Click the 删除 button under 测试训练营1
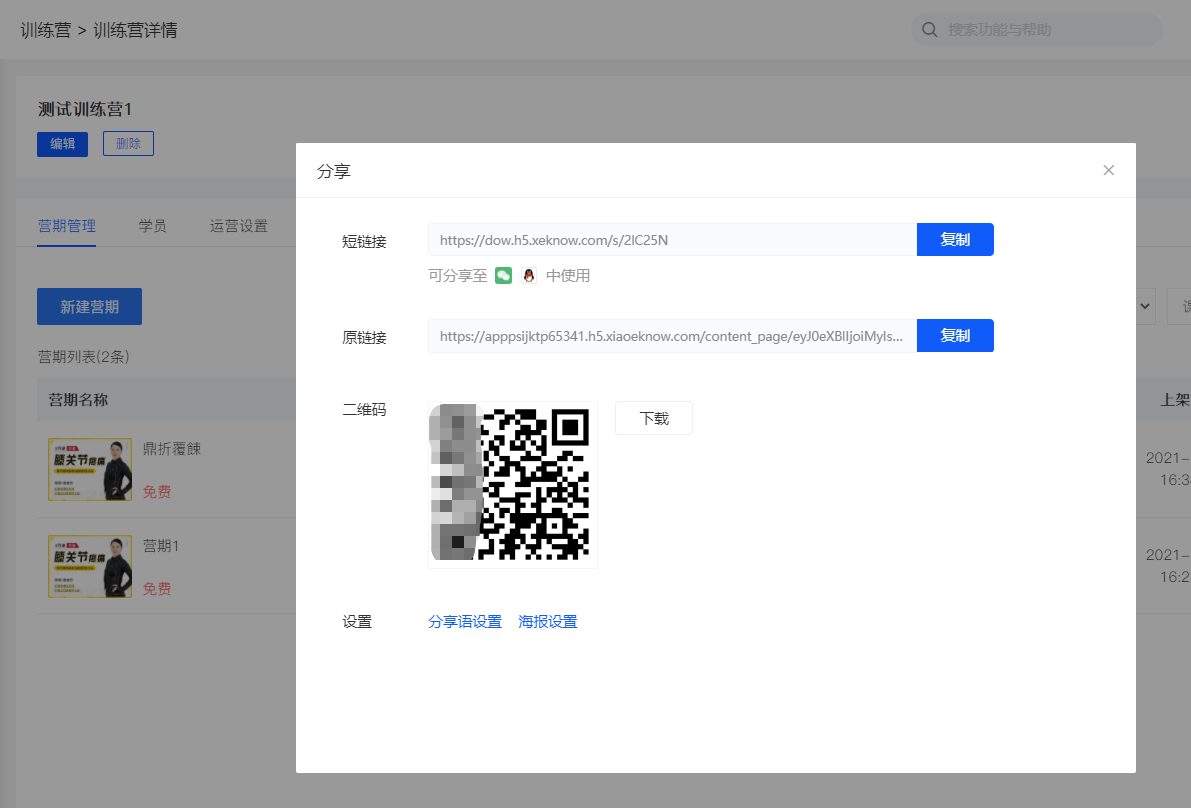Image resolution: width=1191 pixels, height=808 pixels. click(x=128, y=144)
